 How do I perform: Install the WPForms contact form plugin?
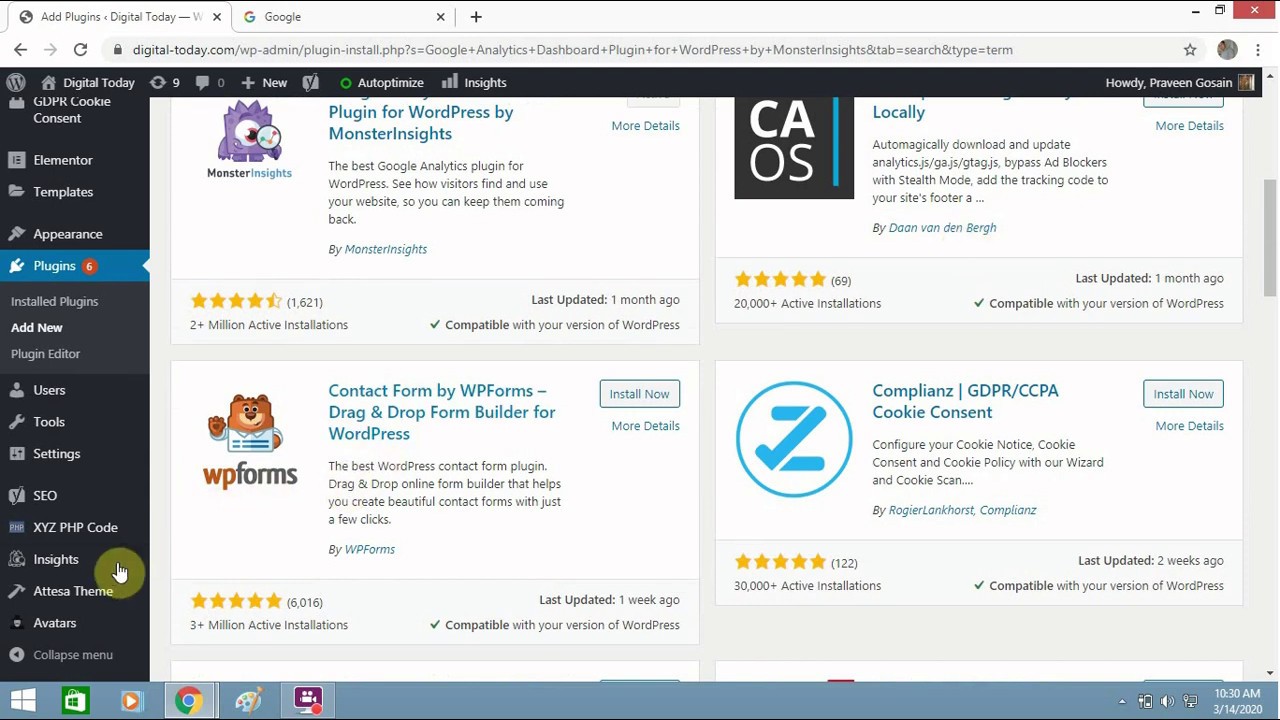pos(639,394)
